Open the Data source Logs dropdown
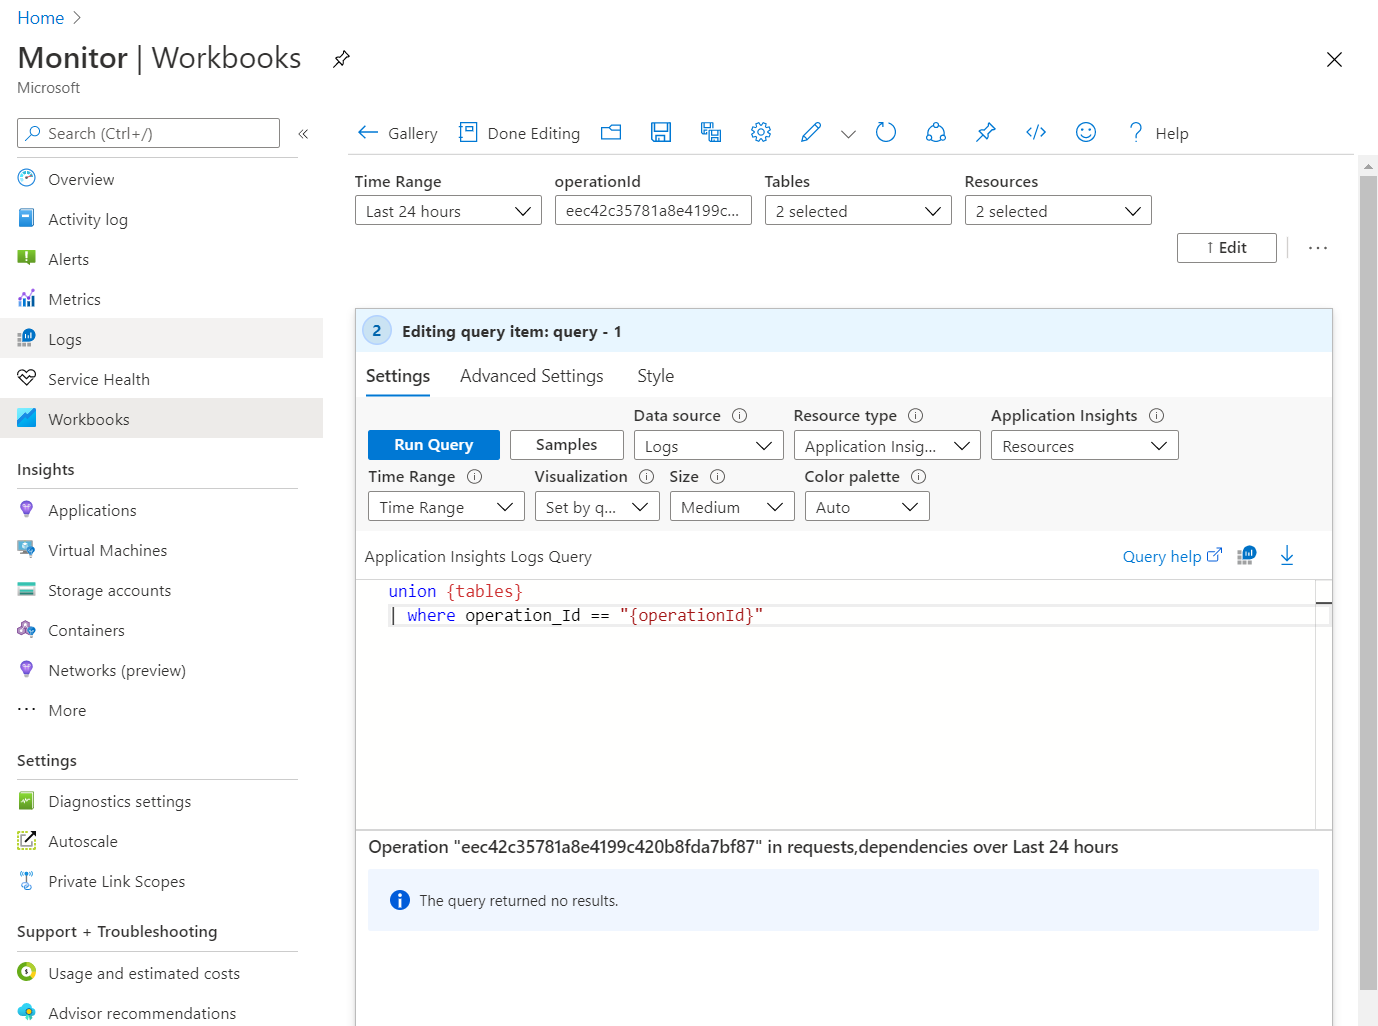 tap(708, 446)
